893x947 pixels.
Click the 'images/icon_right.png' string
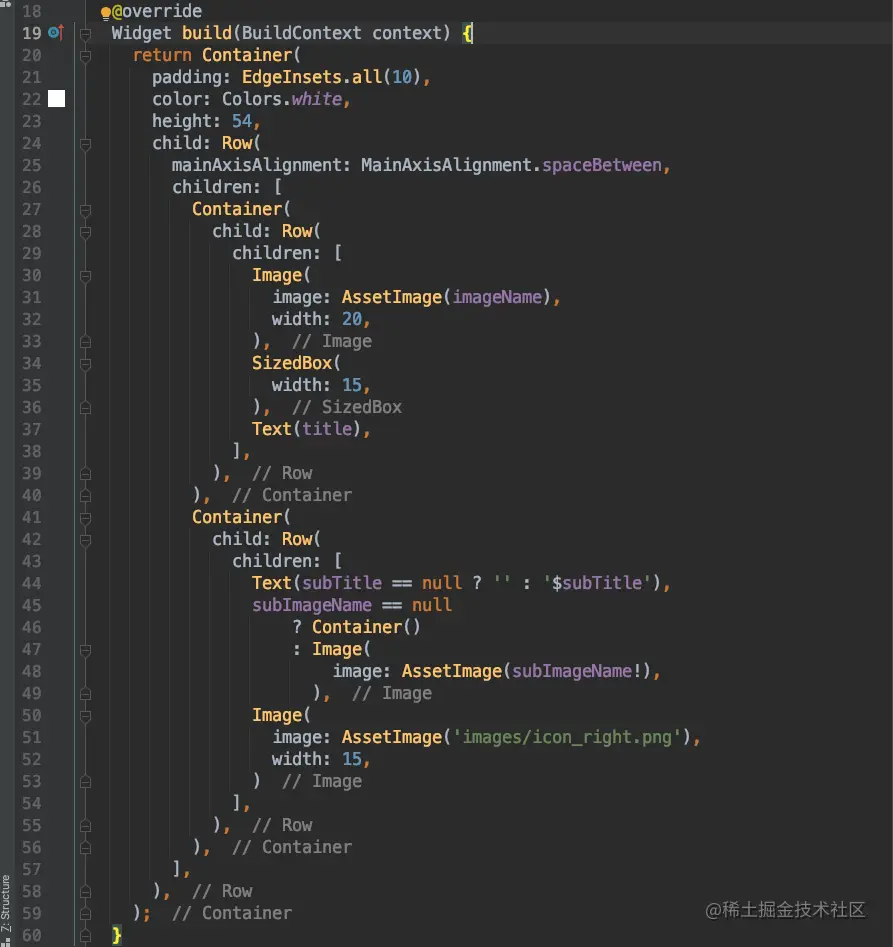(x=567, y=737)
